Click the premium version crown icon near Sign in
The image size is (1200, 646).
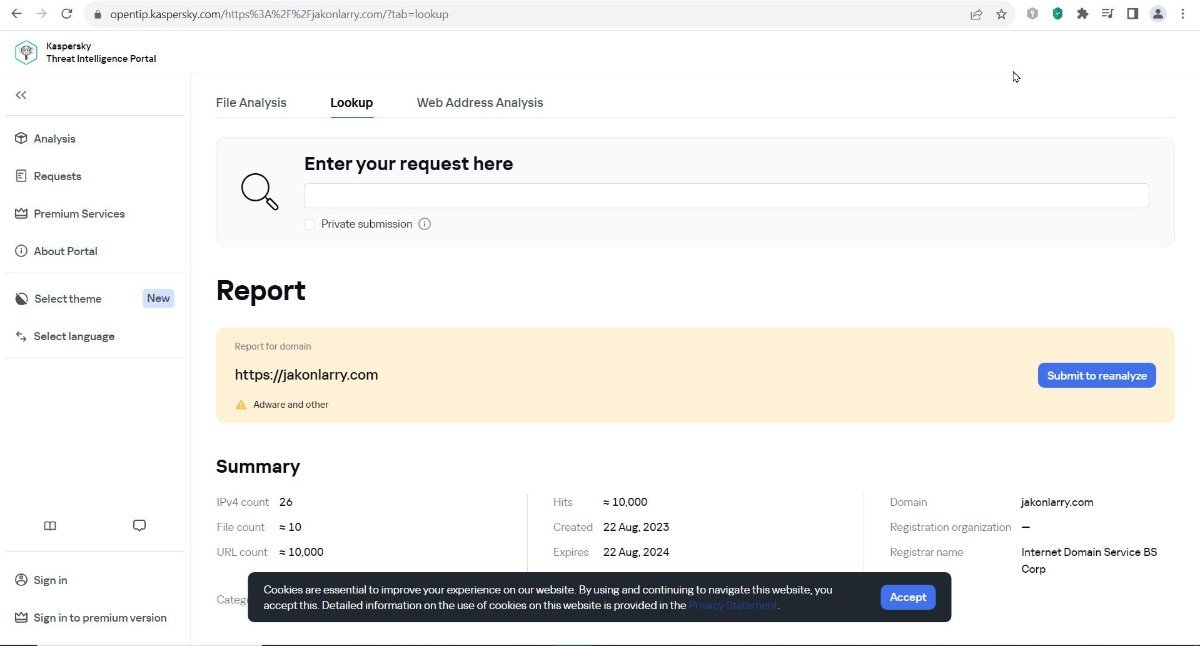[21, 618]
